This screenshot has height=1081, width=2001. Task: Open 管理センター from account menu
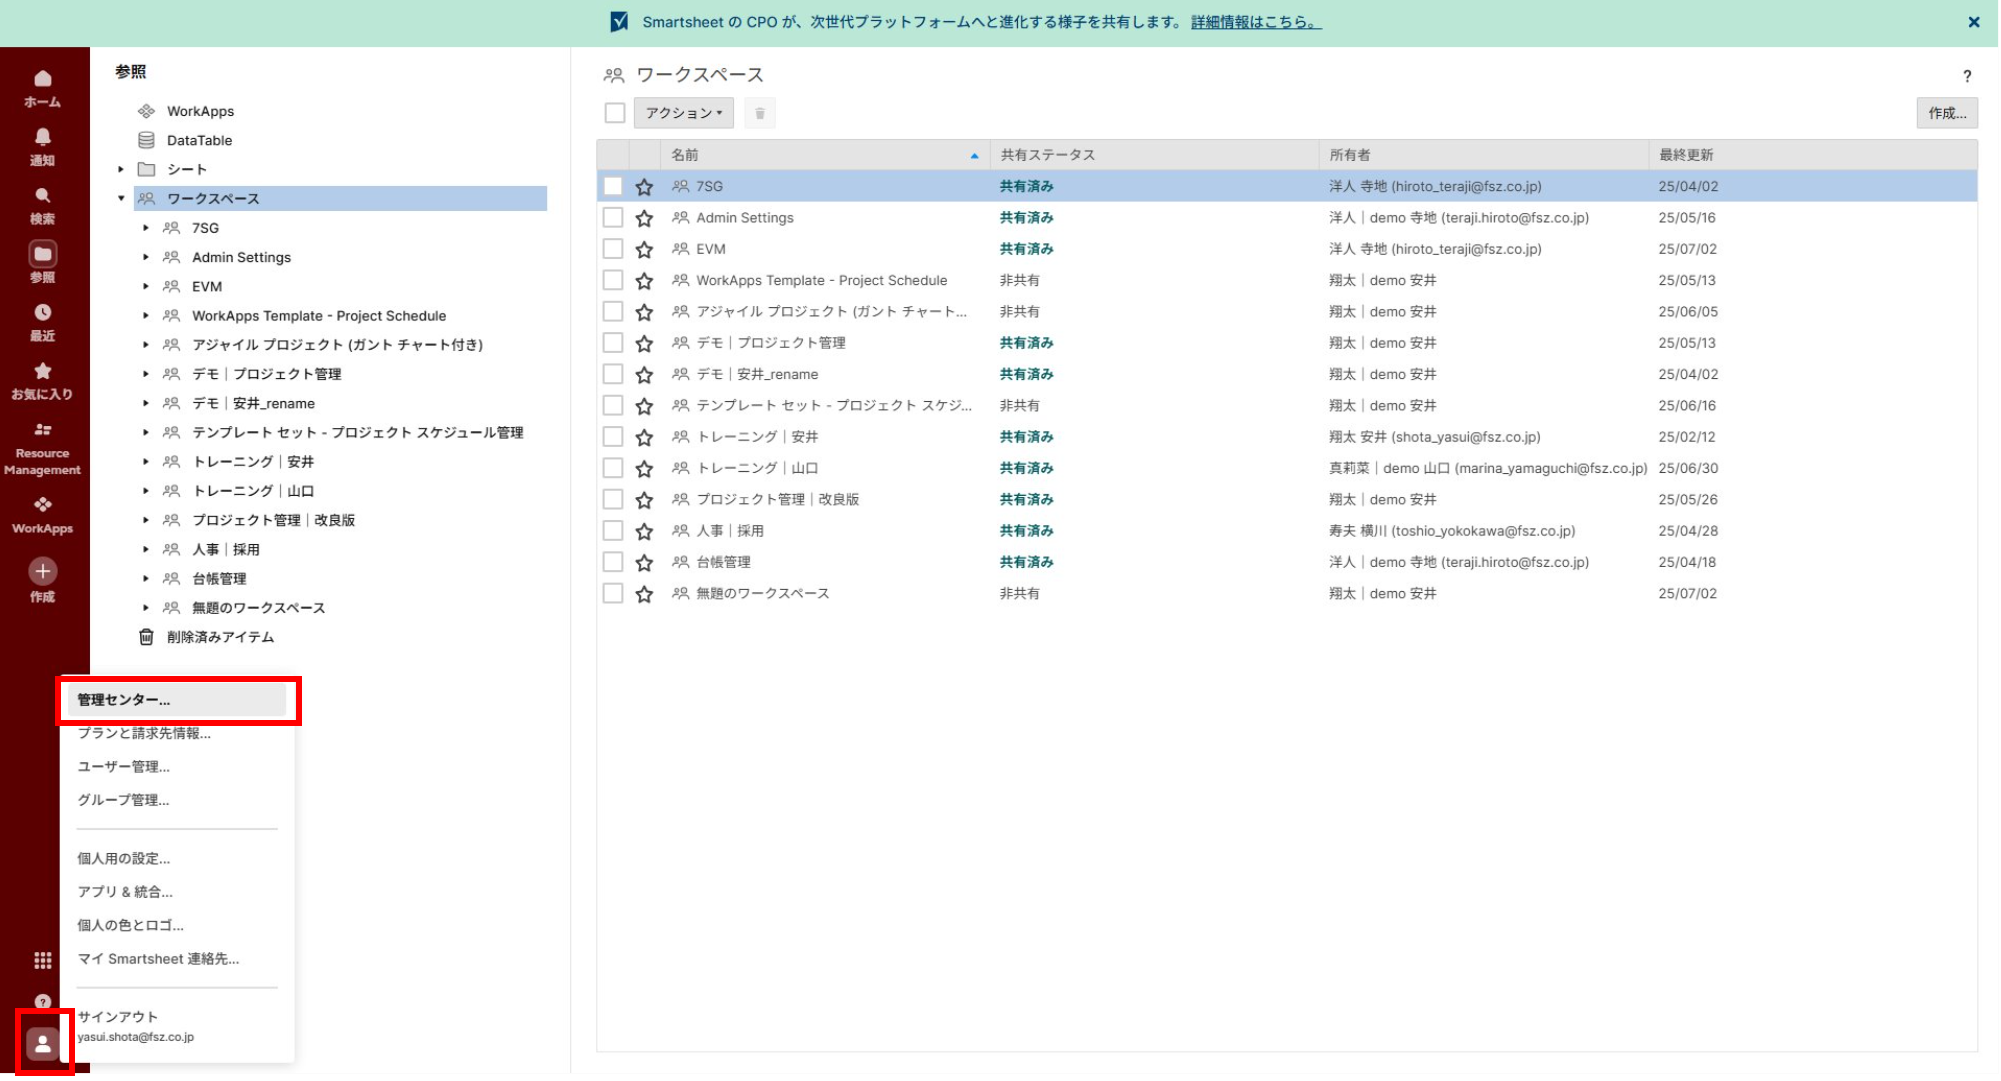176,700
